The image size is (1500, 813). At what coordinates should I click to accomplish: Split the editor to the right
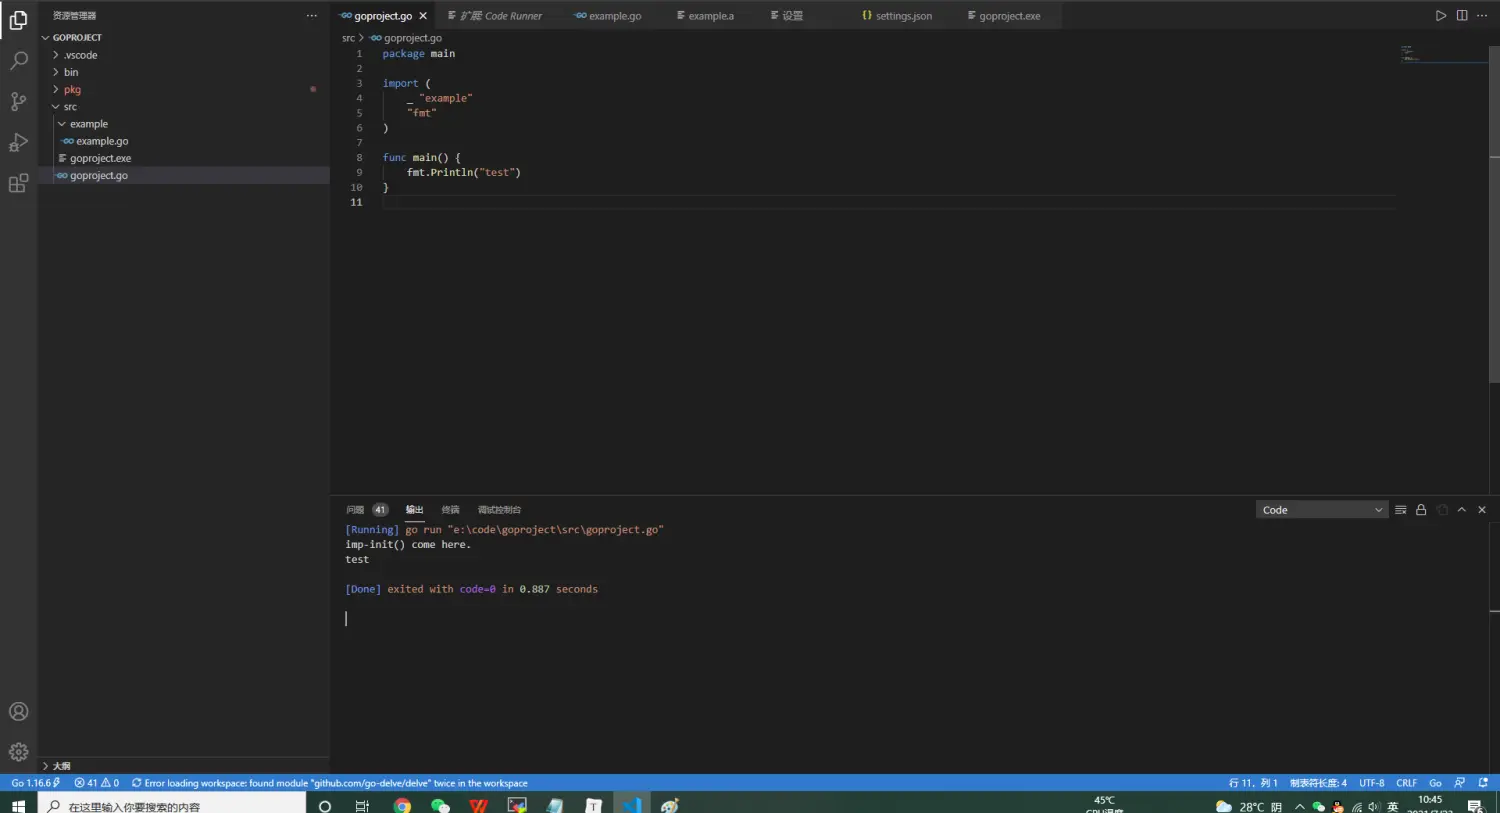pyautogui.click(x=1462, y=16)
